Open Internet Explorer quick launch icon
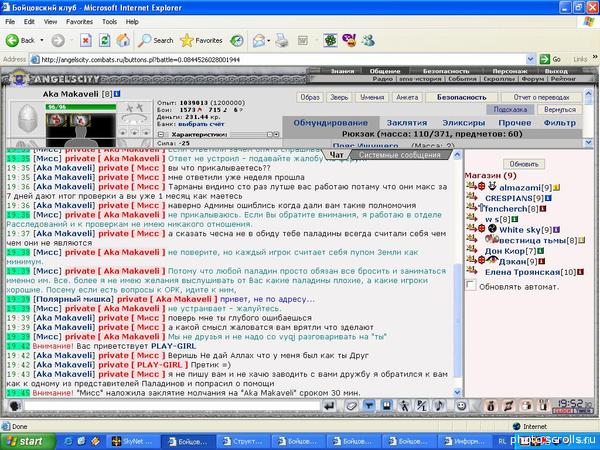600x450 pixels. (x=69, y=441)
